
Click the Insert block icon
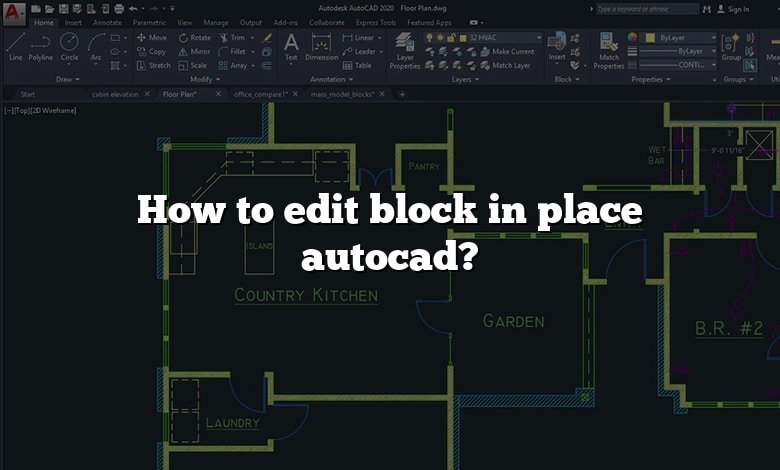tap(557, 46)
